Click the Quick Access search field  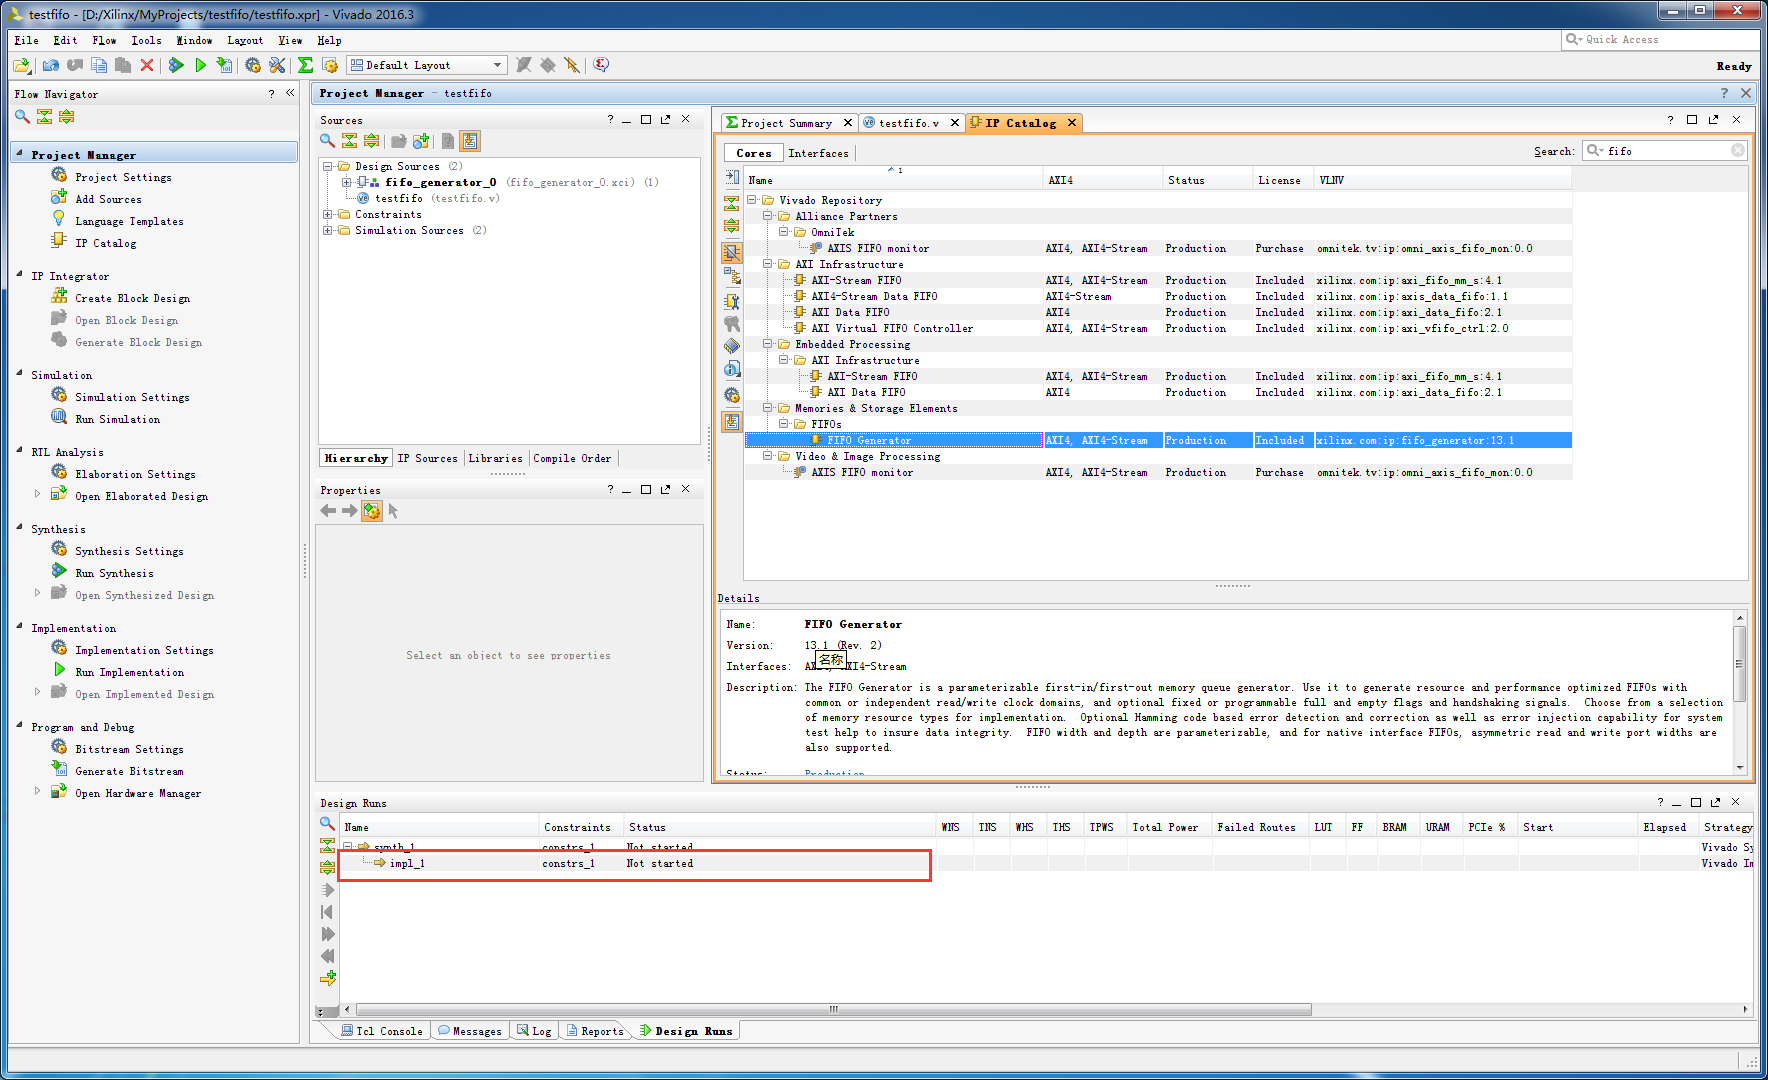point(1660,40)
